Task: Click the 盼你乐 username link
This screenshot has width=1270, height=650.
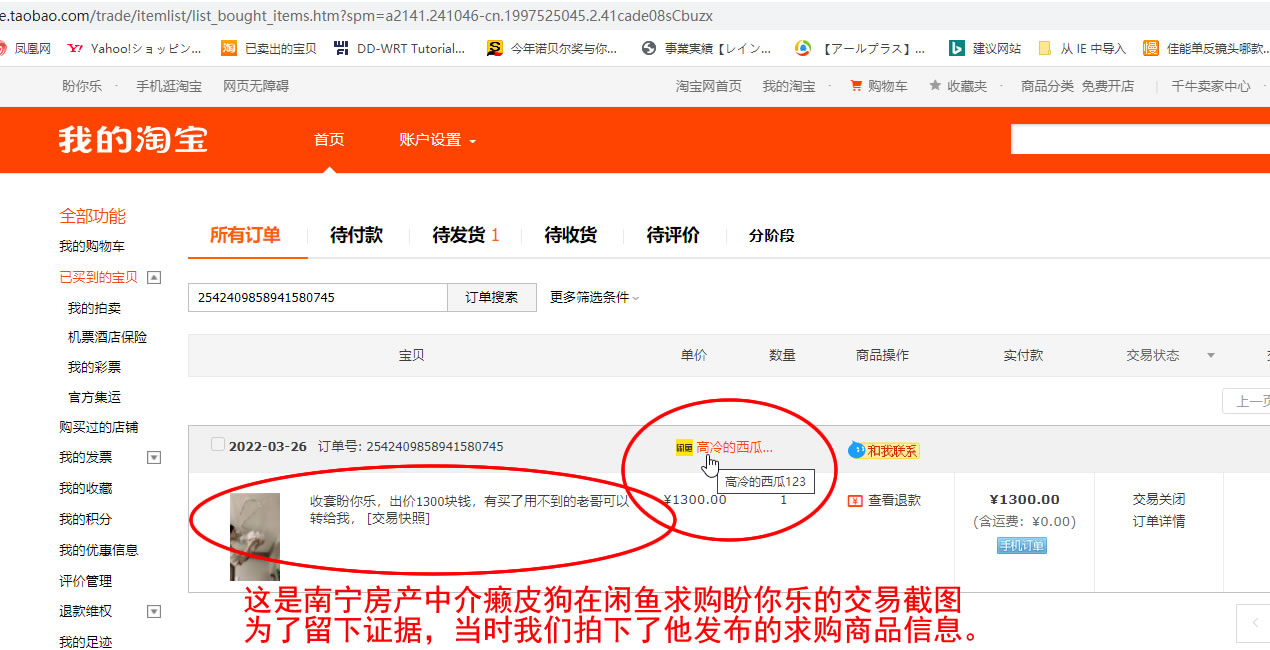Action: [x=82, y=86]
